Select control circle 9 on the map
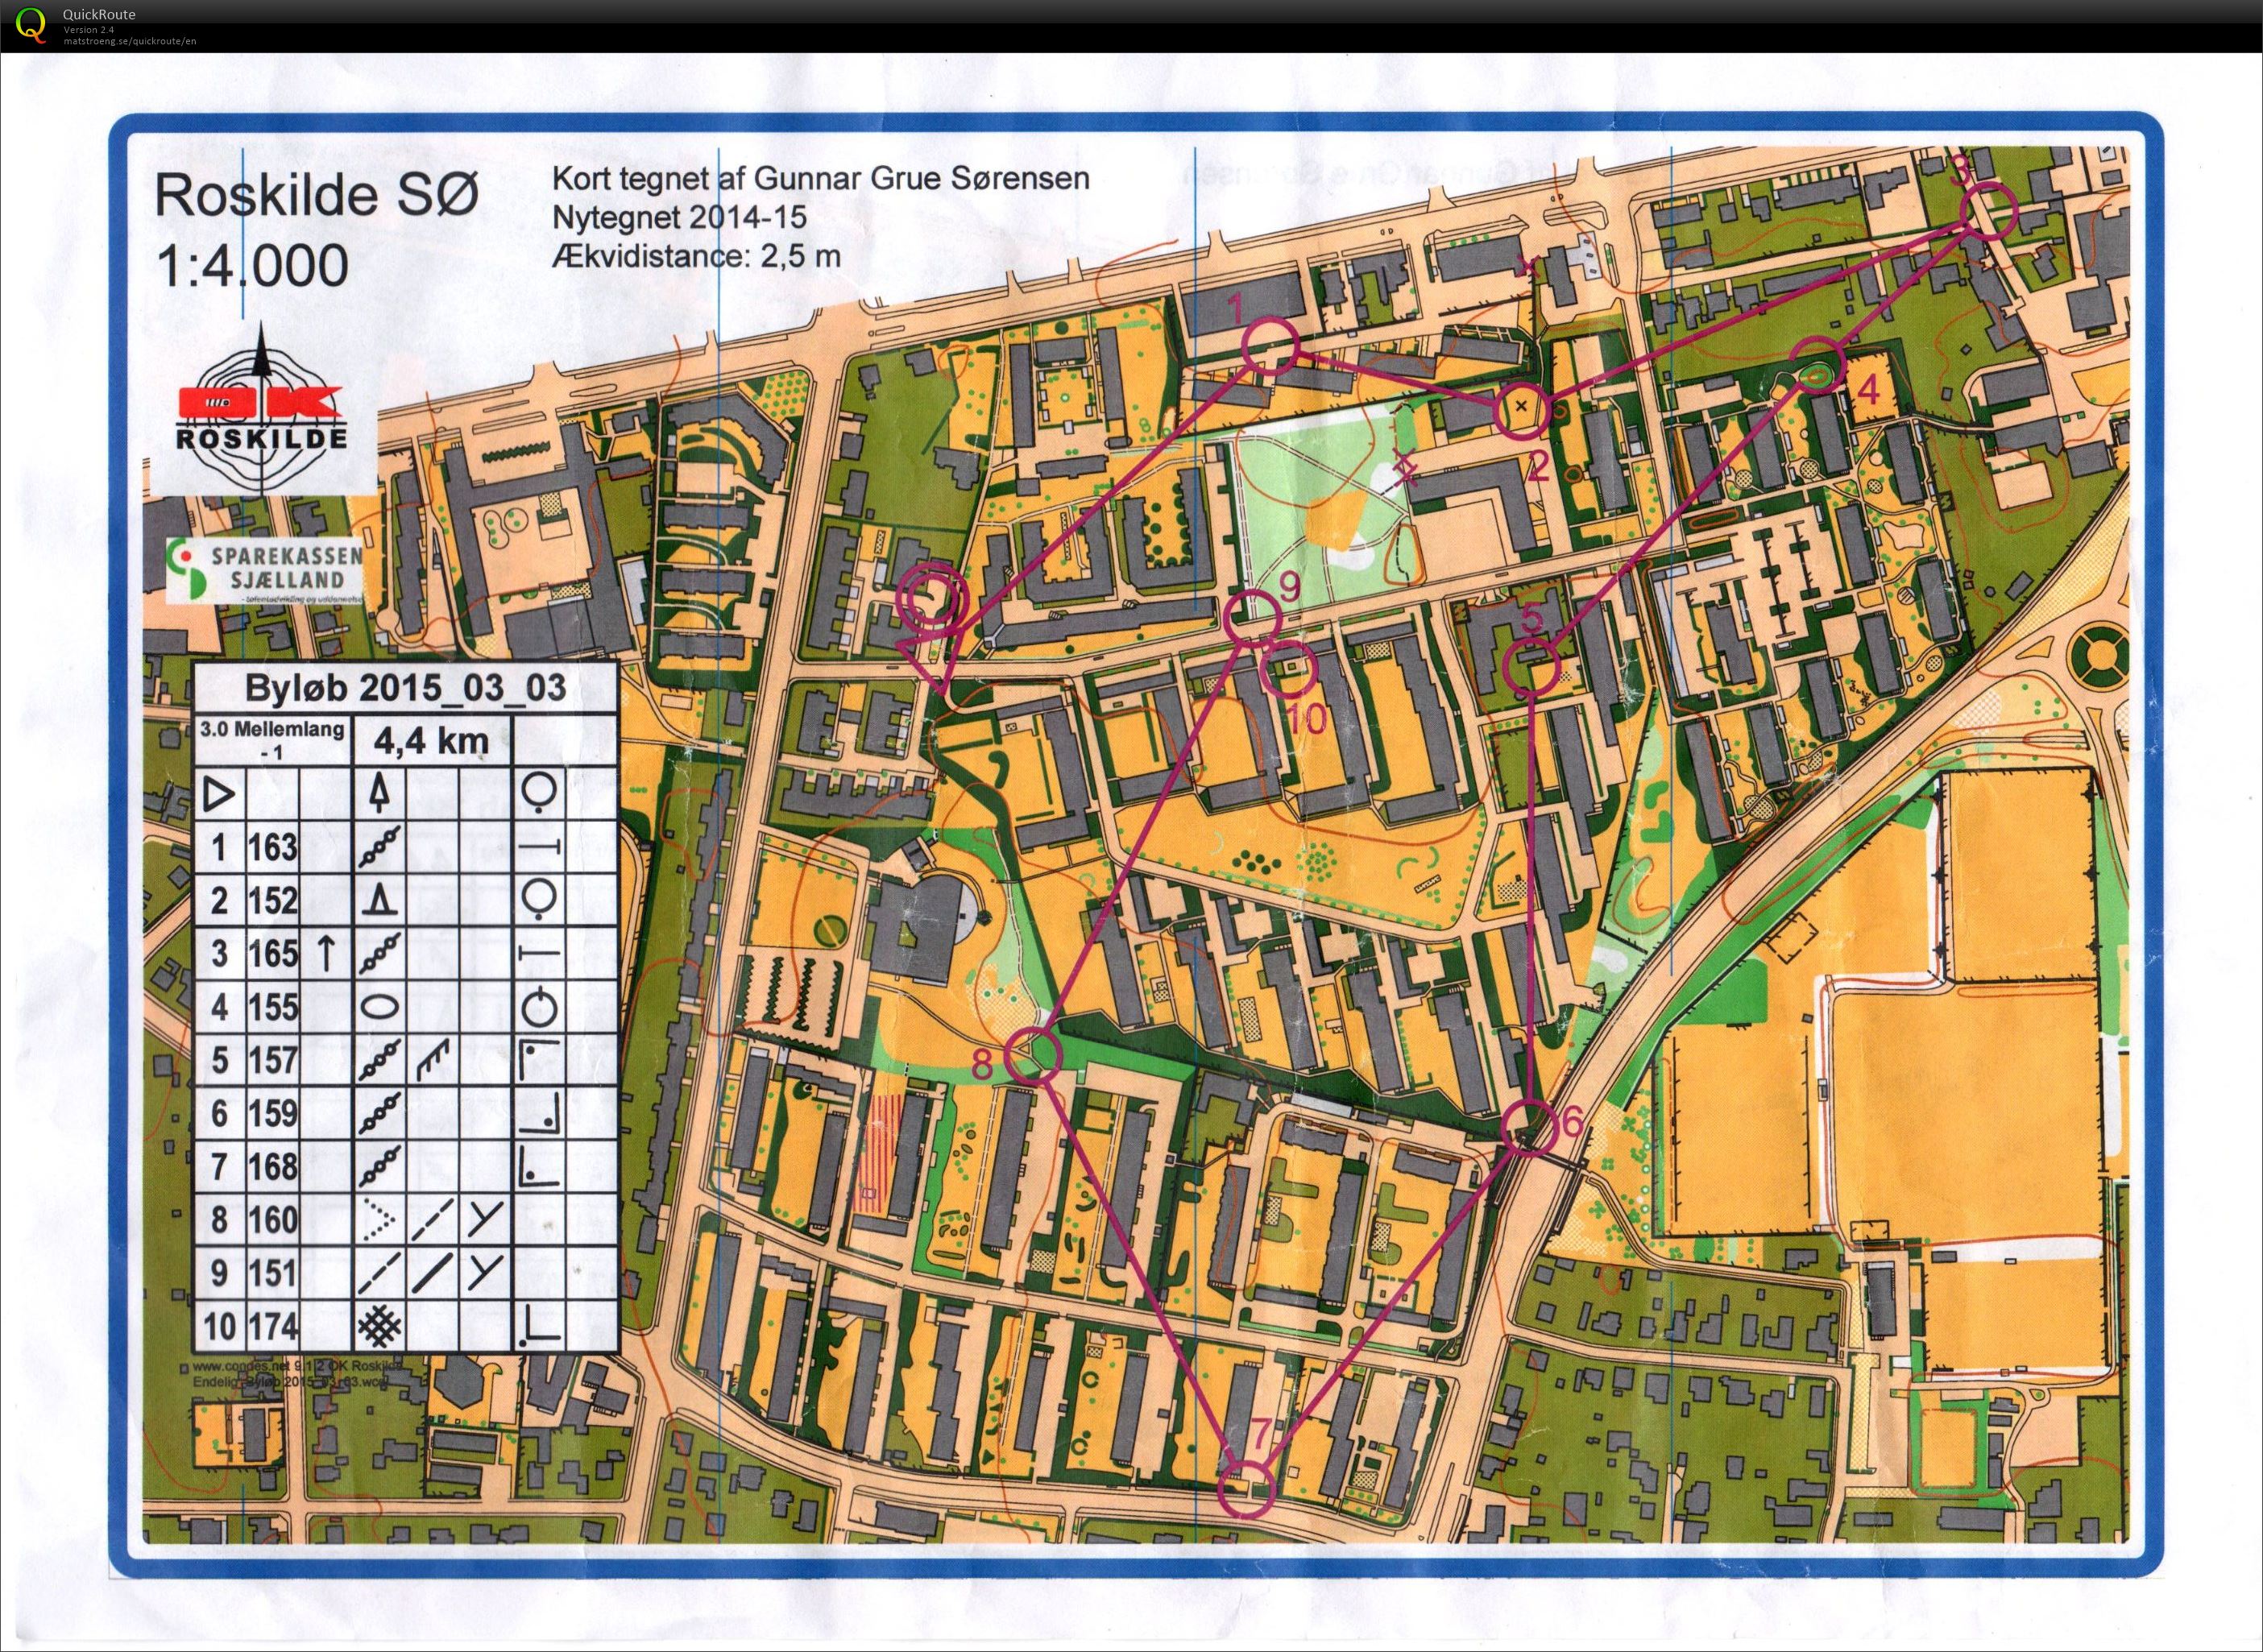The width and height of the screenshot is (2263, 1652). click(x=1252, y=618)
